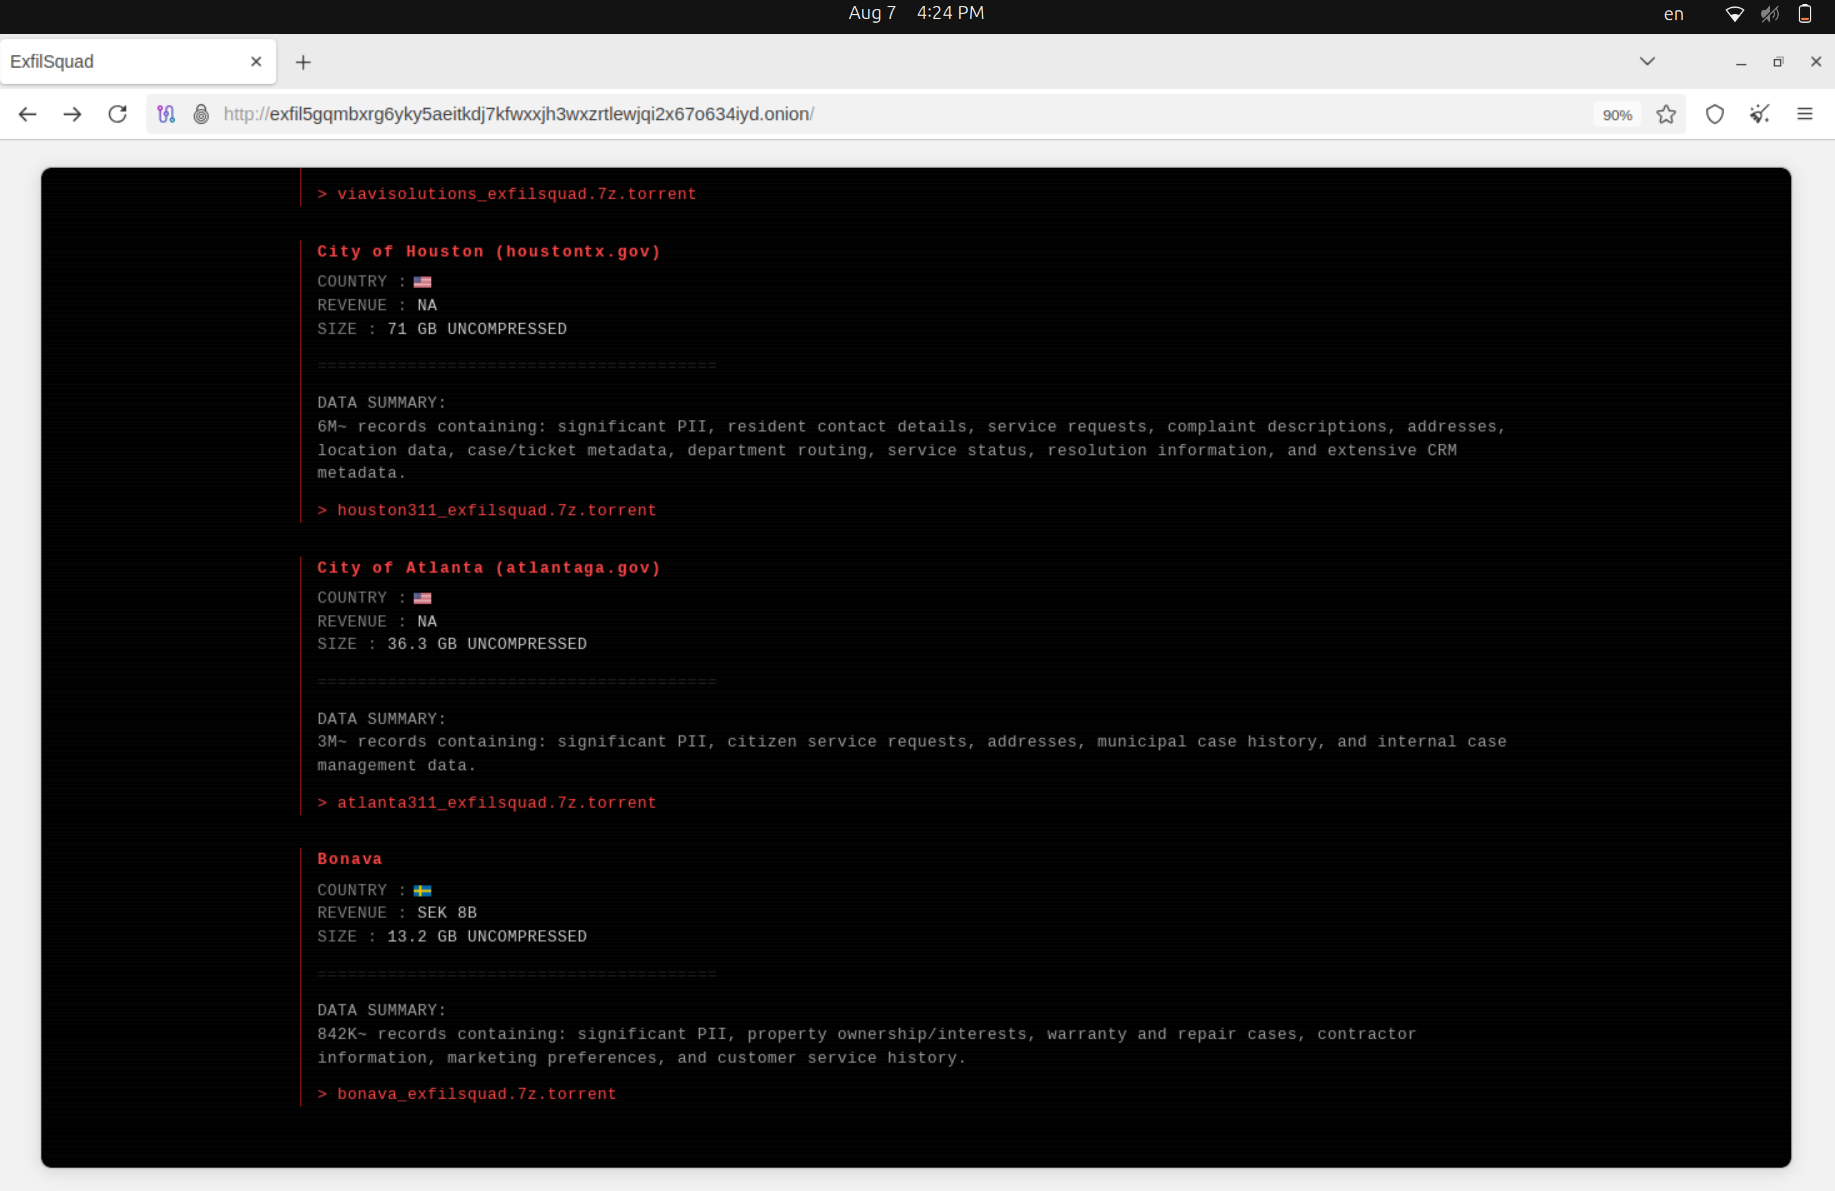Select the ExfilSquad tab

[x=138, y=62]
